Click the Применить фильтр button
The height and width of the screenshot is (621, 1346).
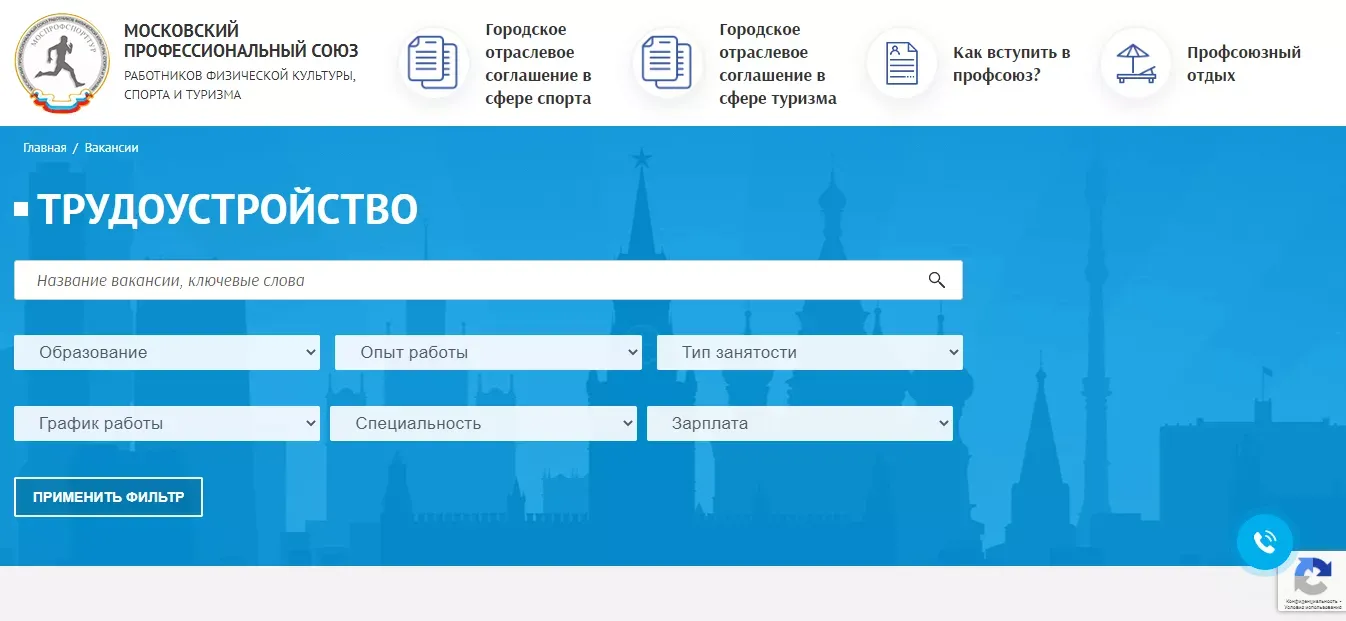[x=108, y=497]
